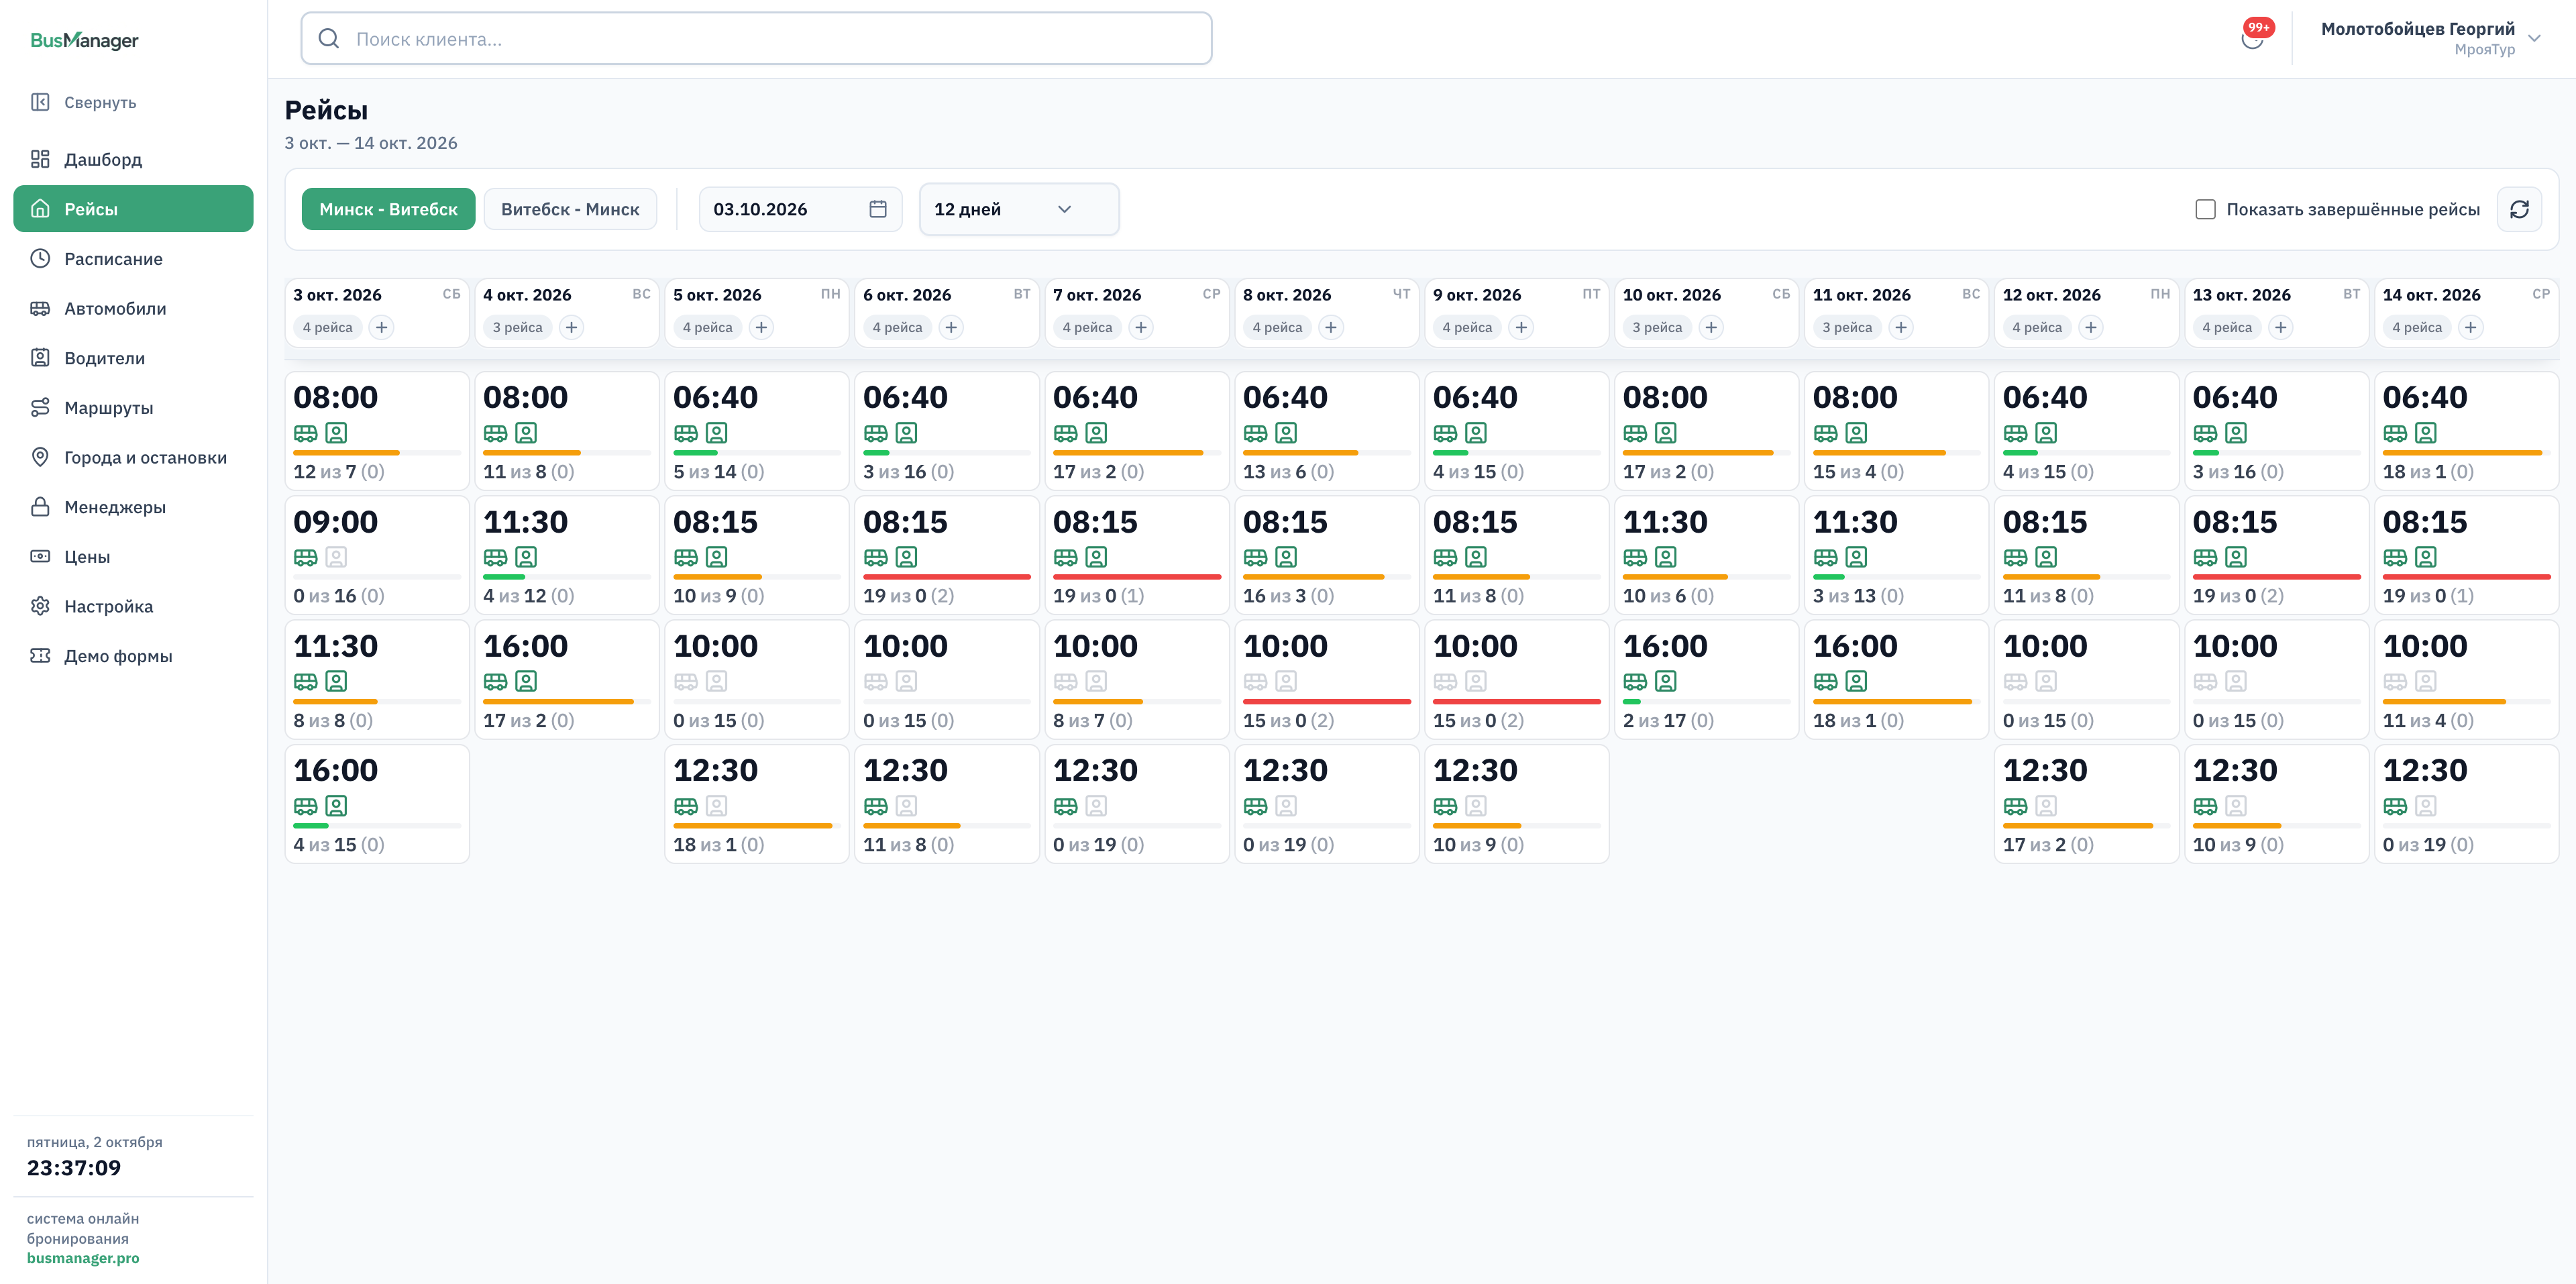The image size is (2576, 1284).
Task: Click red occupancy bar on 6 окт. 08:15
Action: [x=946, y=577]
